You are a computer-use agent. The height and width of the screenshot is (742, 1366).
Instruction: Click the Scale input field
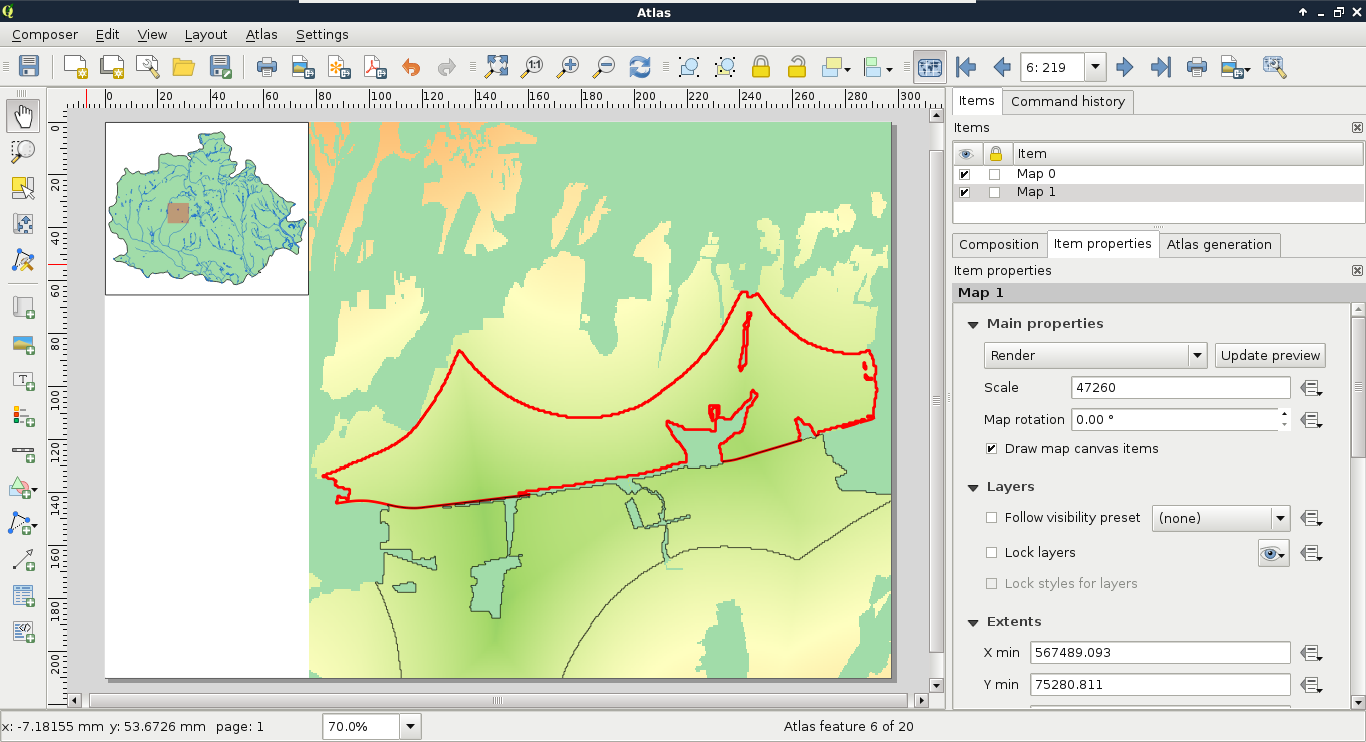[x=1180, y=388]
